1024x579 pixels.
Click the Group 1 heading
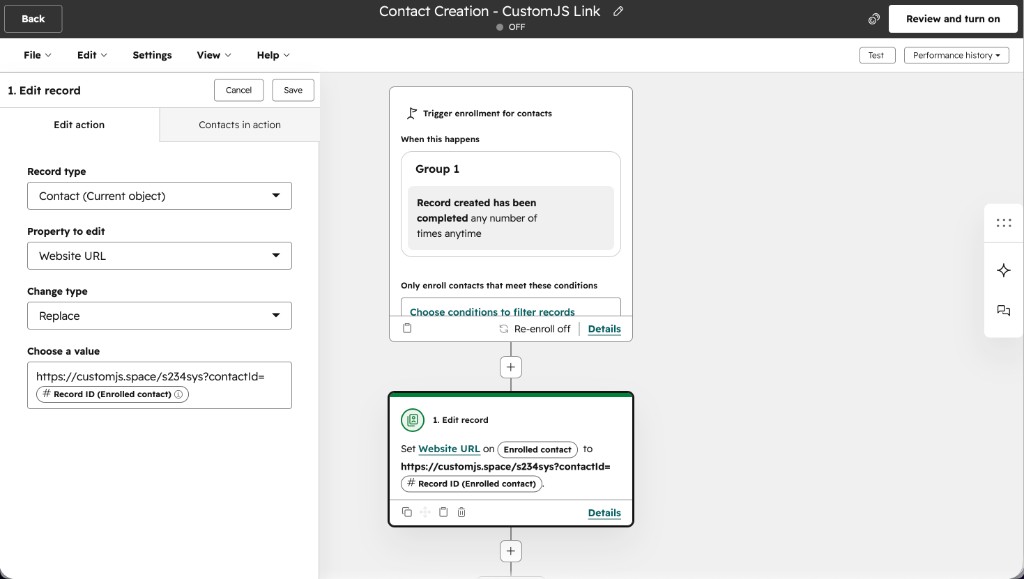pyautogui.click(x=438, y=169)
